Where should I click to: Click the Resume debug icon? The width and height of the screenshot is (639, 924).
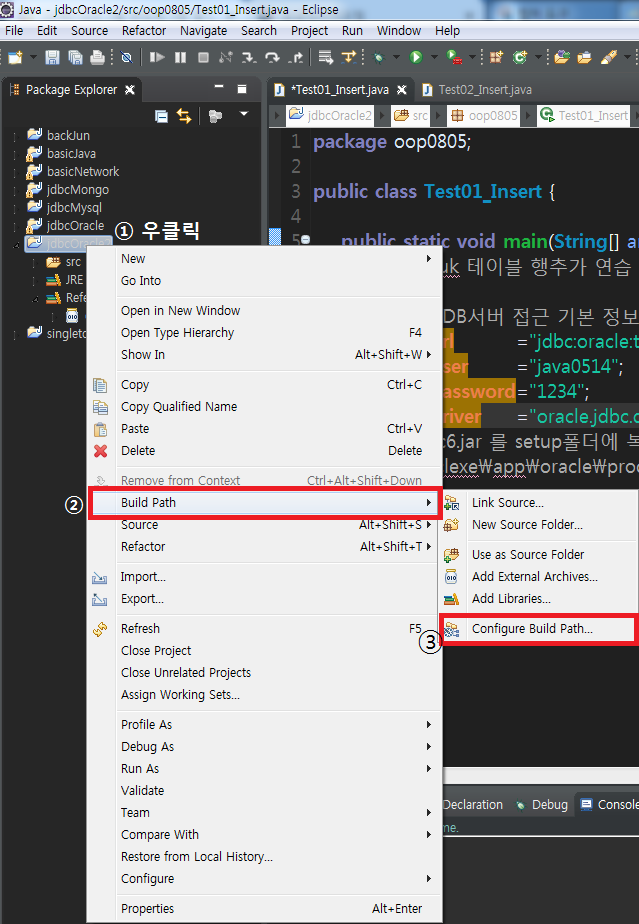(157, 57)
